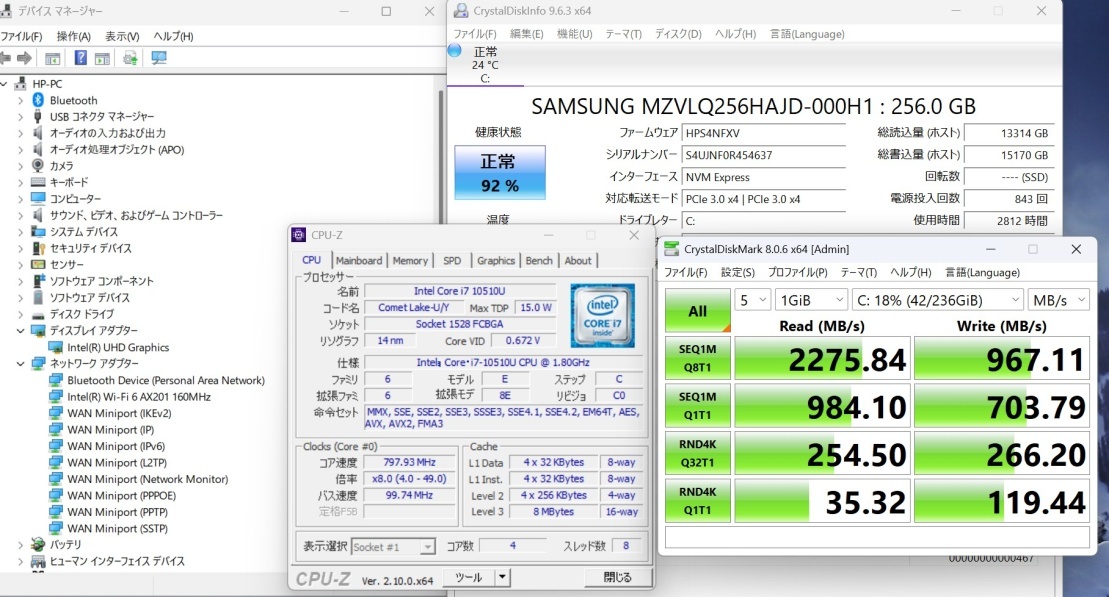The width and height of the screenshot is (1109, 597).
Task: Click the 閉じる button in CPU-Z
Action: 617,577
